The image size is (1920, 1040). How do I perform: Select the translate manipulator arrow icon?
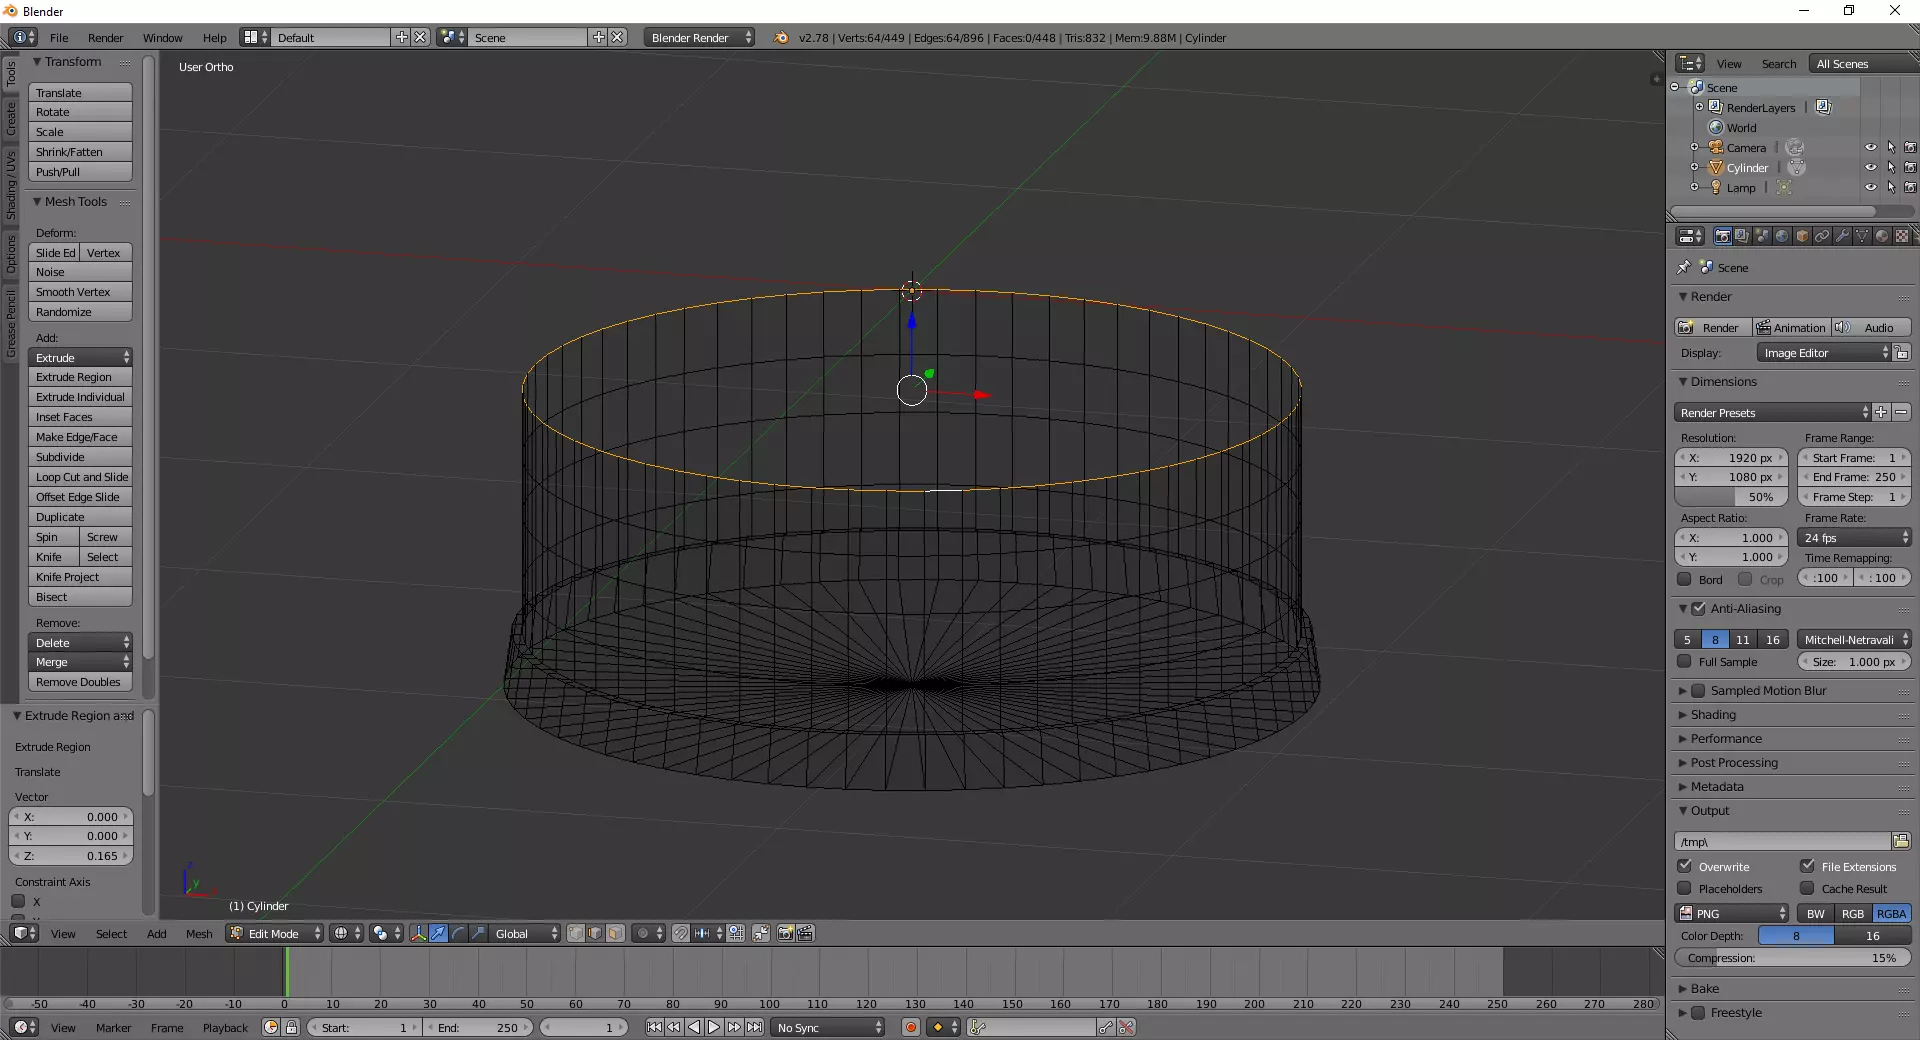(x=438, y=933)
